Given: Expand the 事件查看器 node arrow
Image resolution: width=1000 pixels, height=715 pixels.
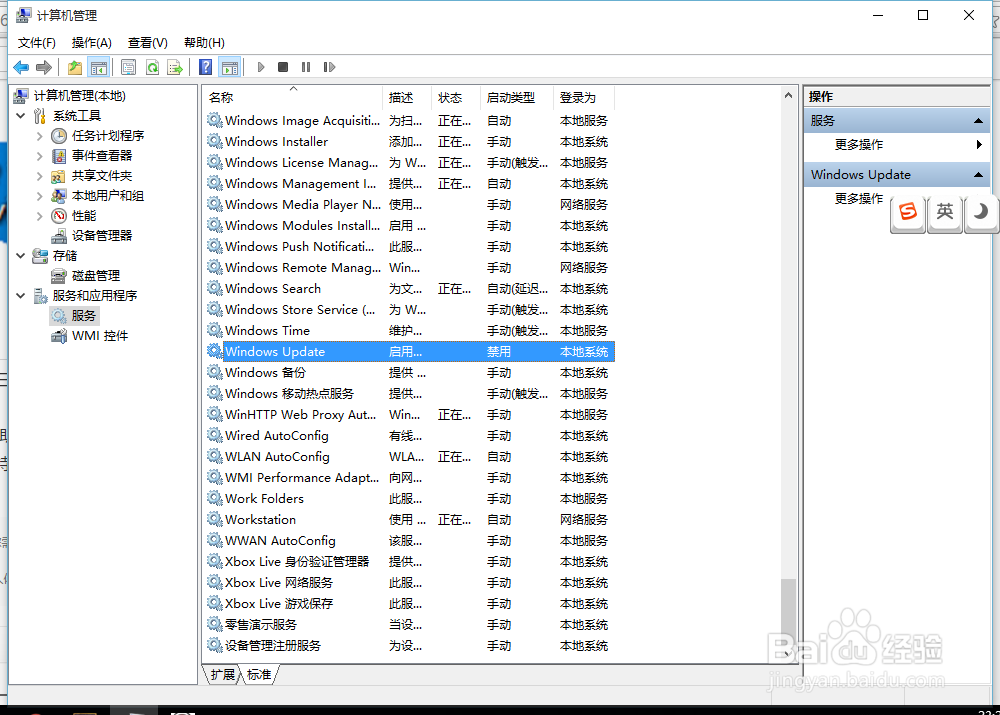Looking at the screenshot, I should (x=40, y=156).
